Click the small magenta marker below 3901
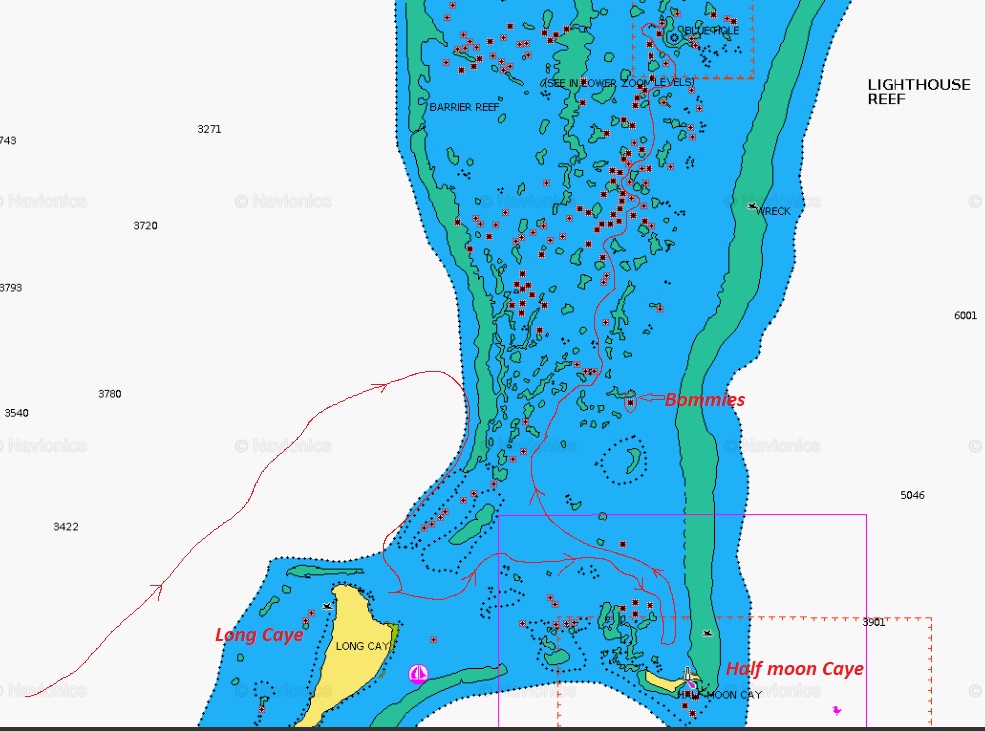 tap(836, 710)
